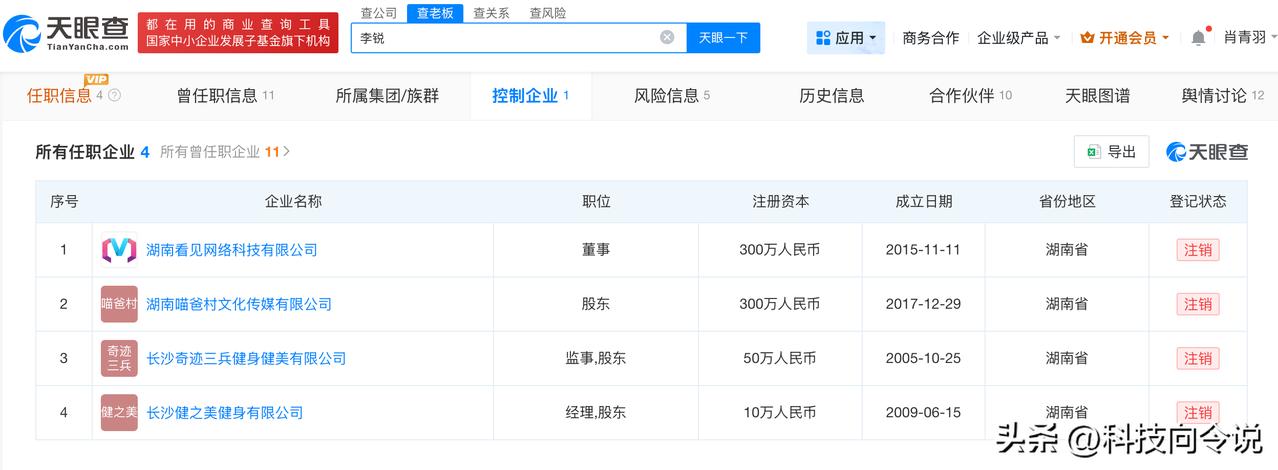Open the 天眼图谱 tab
The image size is (1278, 470).
[1097, 96]
